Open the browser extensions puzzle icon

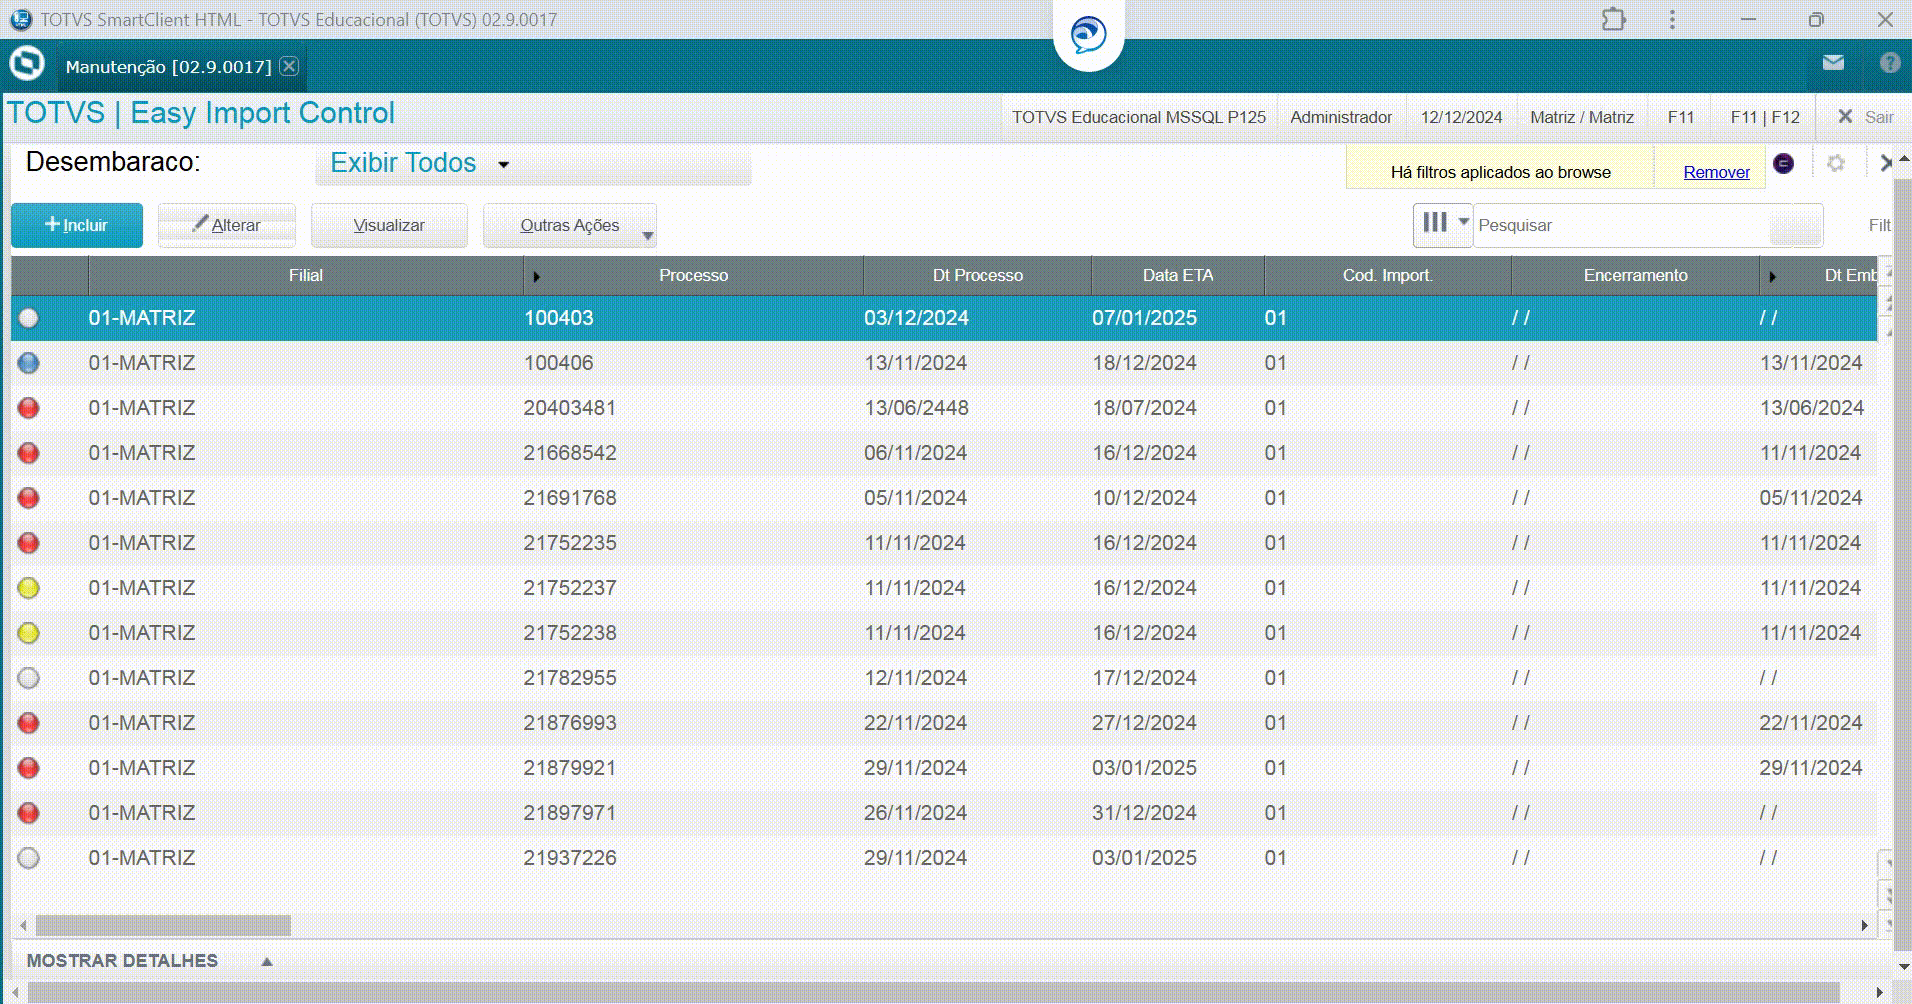coord(1613,19)
